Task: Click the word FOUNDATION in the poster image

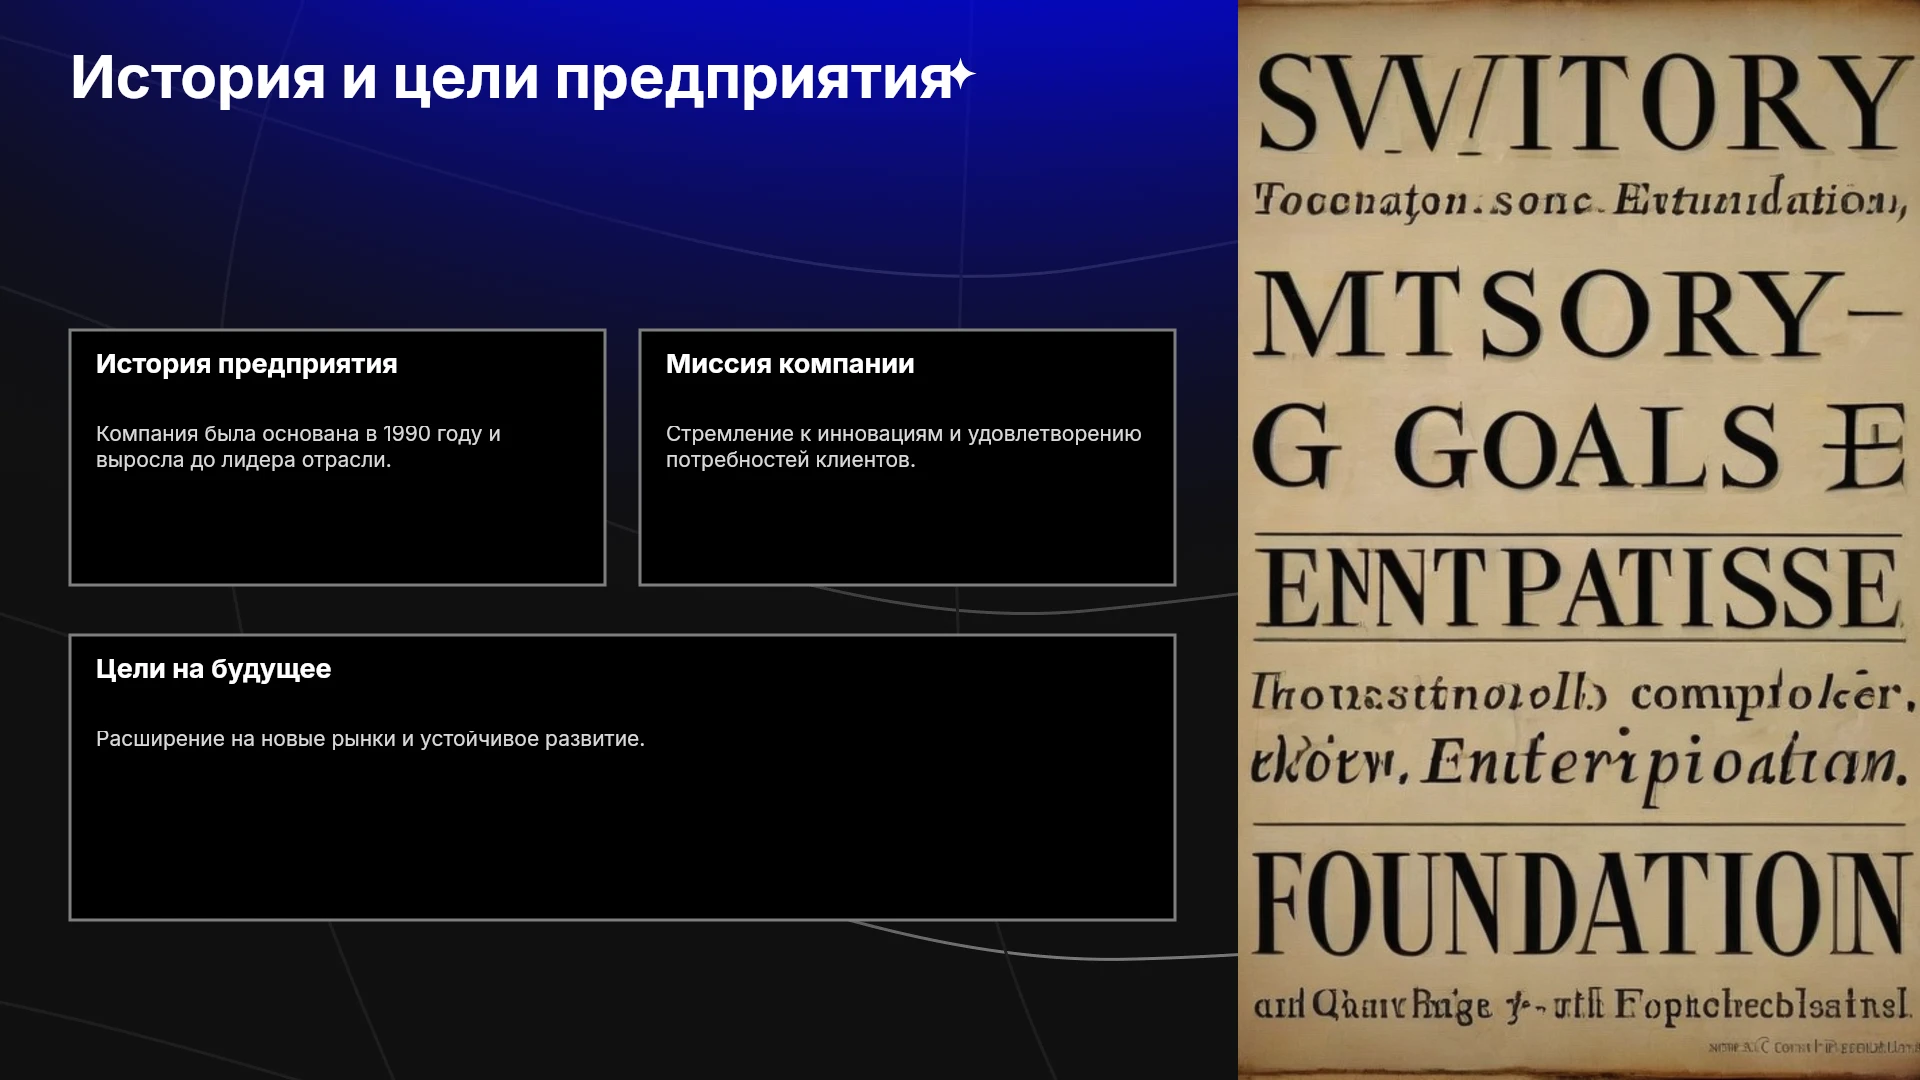Action: click(x=1580, y=904)
